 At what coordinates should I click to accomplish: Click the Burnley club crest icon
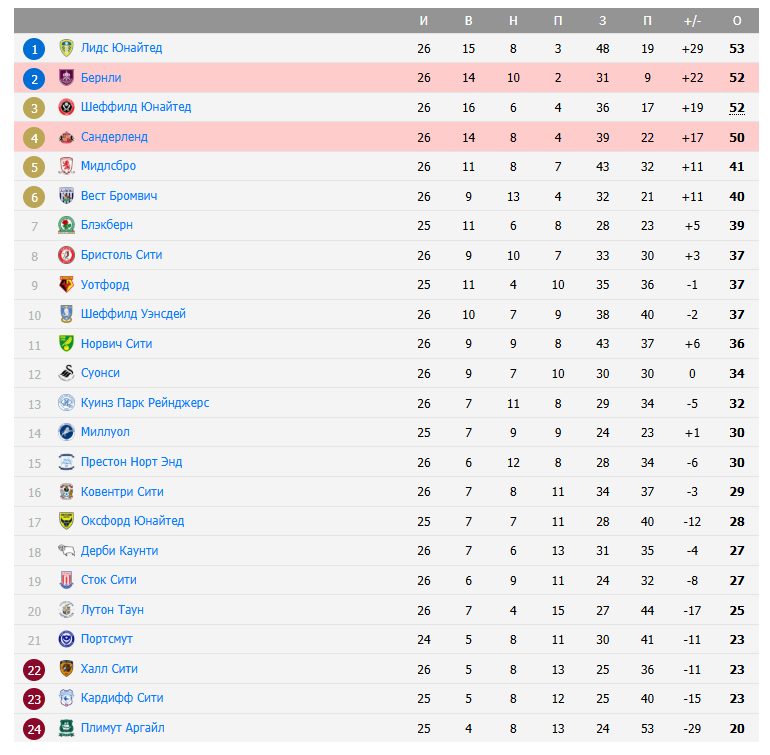tap(66, 78)
